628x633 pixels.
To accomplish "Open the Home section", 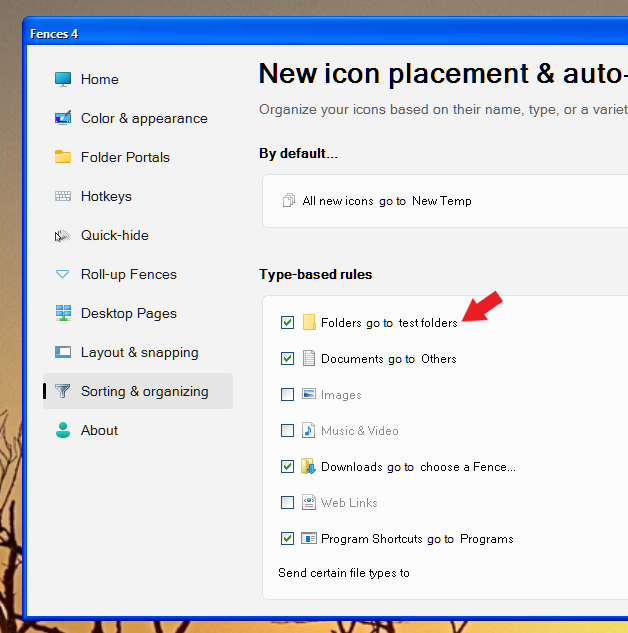I will 138,80.
